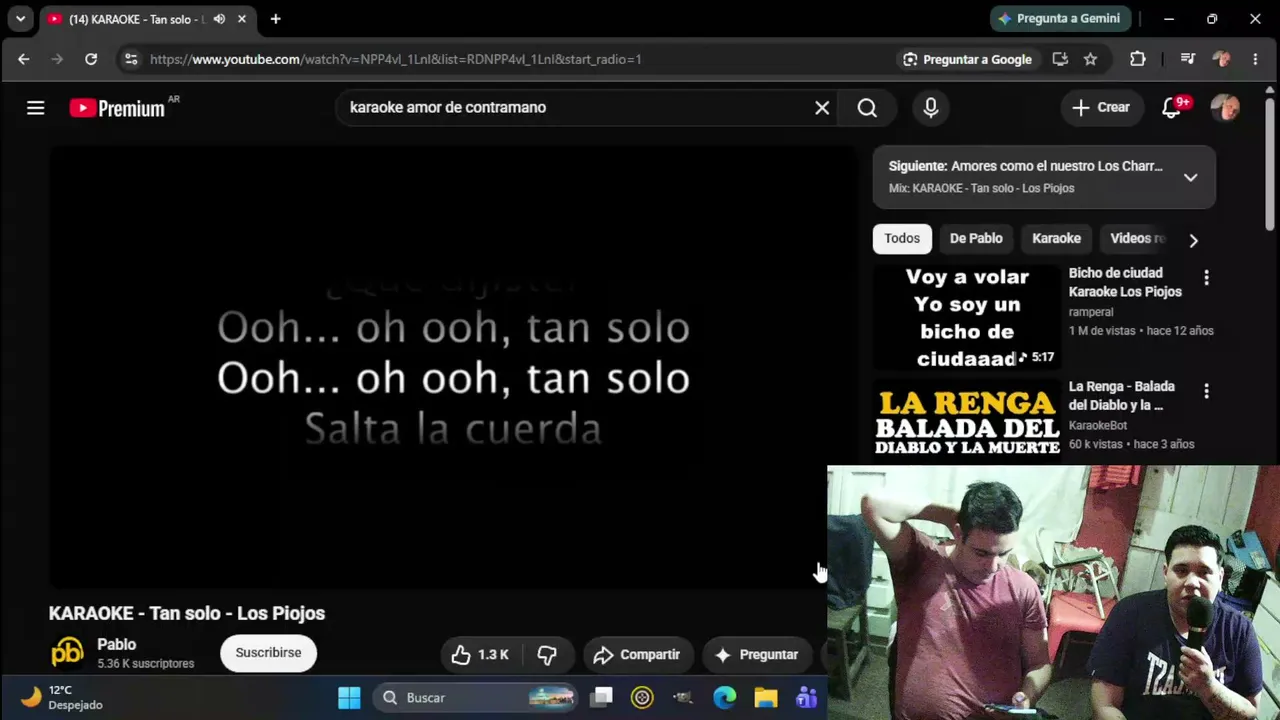Viewport: 1280px width, 720px height.
Task: Open File Explorer from the taskbar
Action: pos(765,698)
